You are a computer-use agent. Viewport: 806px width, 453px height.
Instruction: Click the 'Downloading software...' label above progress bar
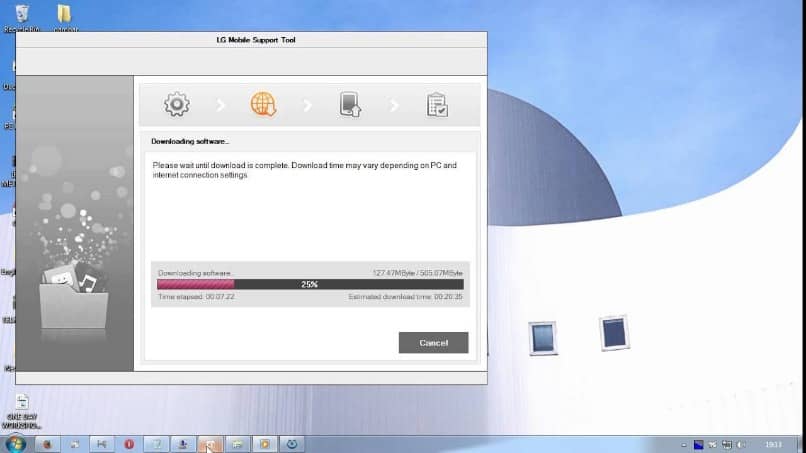tap(196, 273)
